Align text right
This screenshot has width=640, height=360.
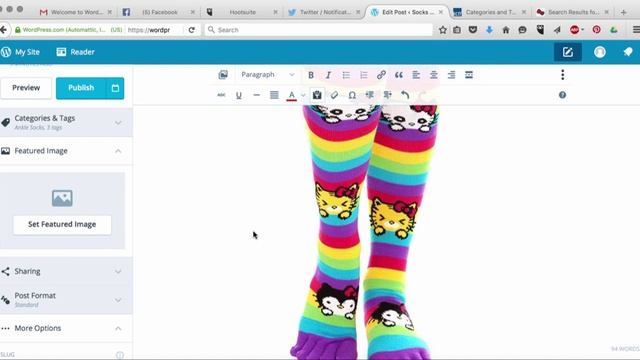coord(451,75)
